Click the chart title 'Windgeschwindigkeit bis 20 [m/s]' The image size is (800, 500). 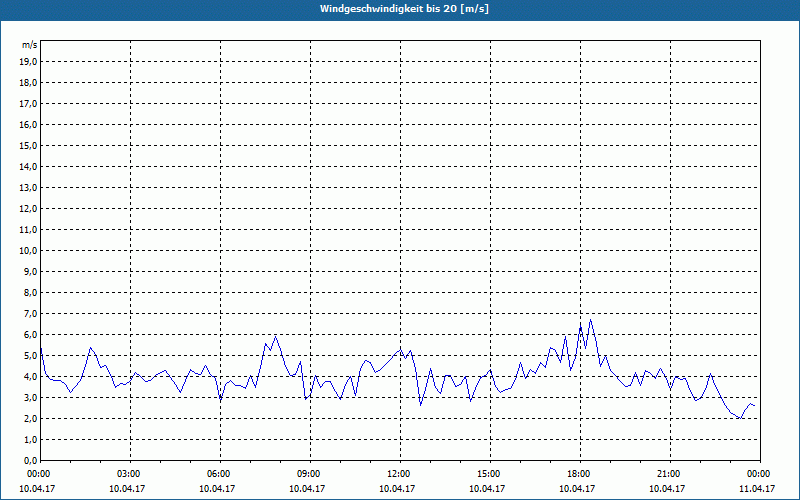tap(404, 9)
